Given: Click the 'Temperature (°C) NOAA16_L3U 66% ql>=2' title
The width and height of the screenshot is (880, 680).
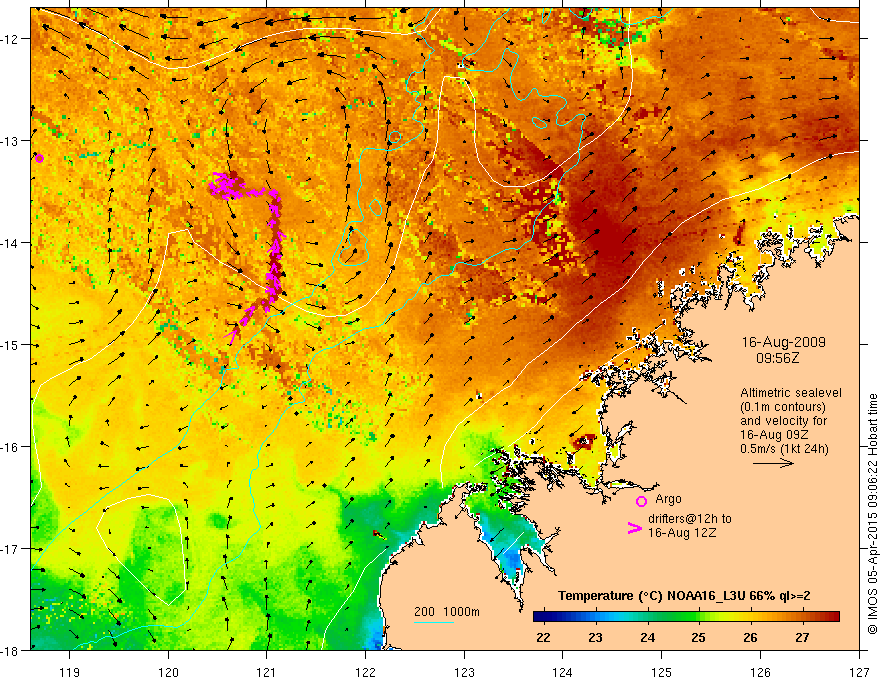Looking at the screenshot, I should tap(684, 596).
